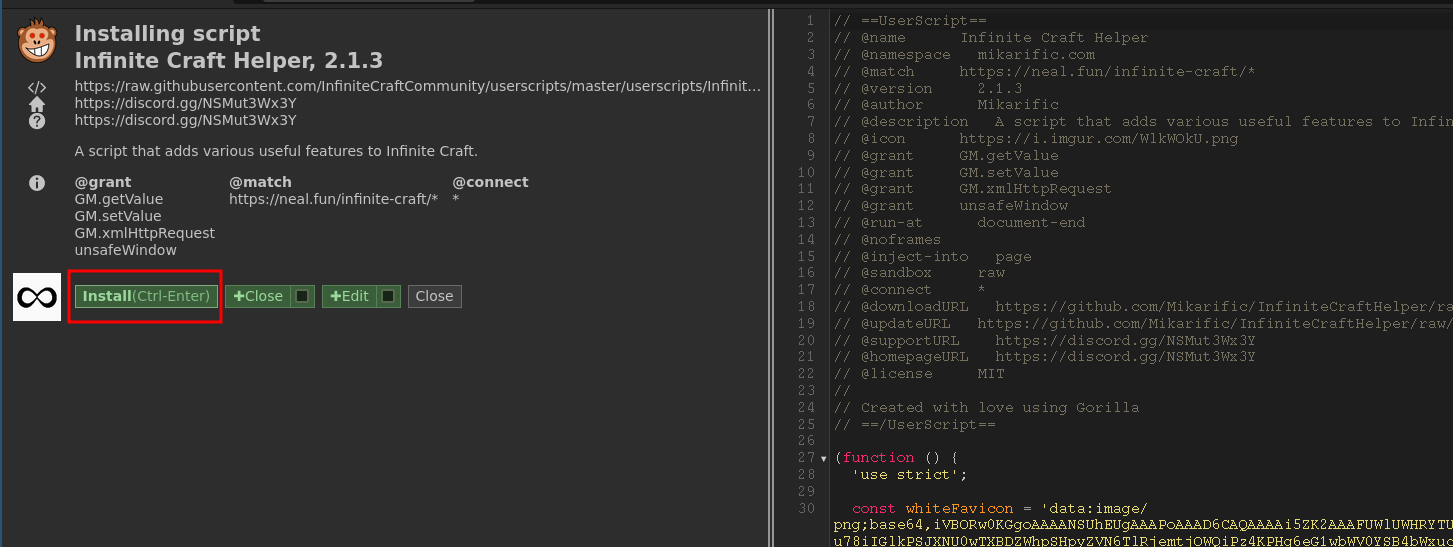The image size is (1453, 547).
Task: Click the unsafeWindow grant entry in left panel
Action: [126, 250]
